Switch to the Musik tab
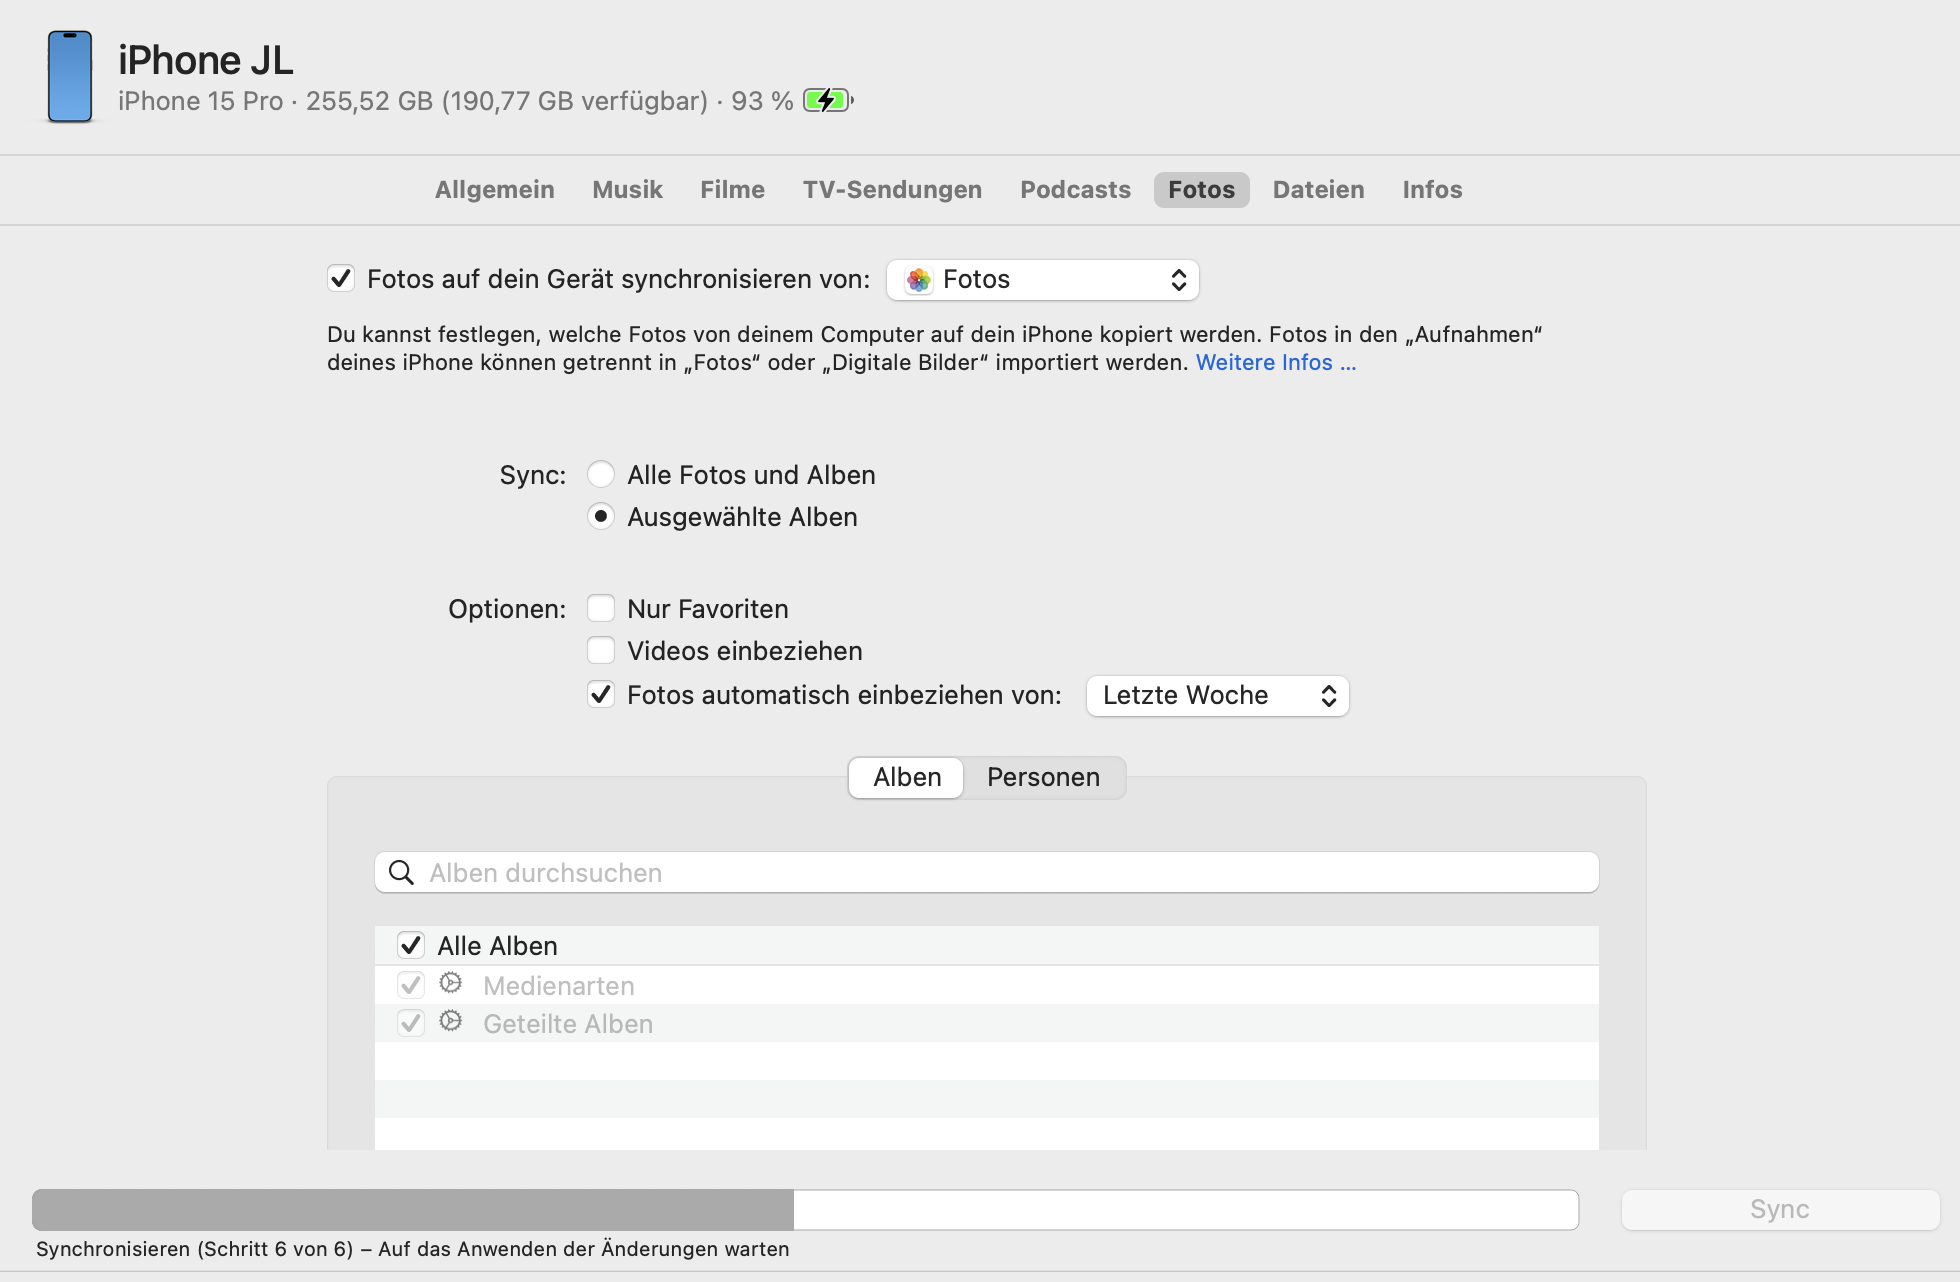Screen dimensions: 1960x1282 627,190
